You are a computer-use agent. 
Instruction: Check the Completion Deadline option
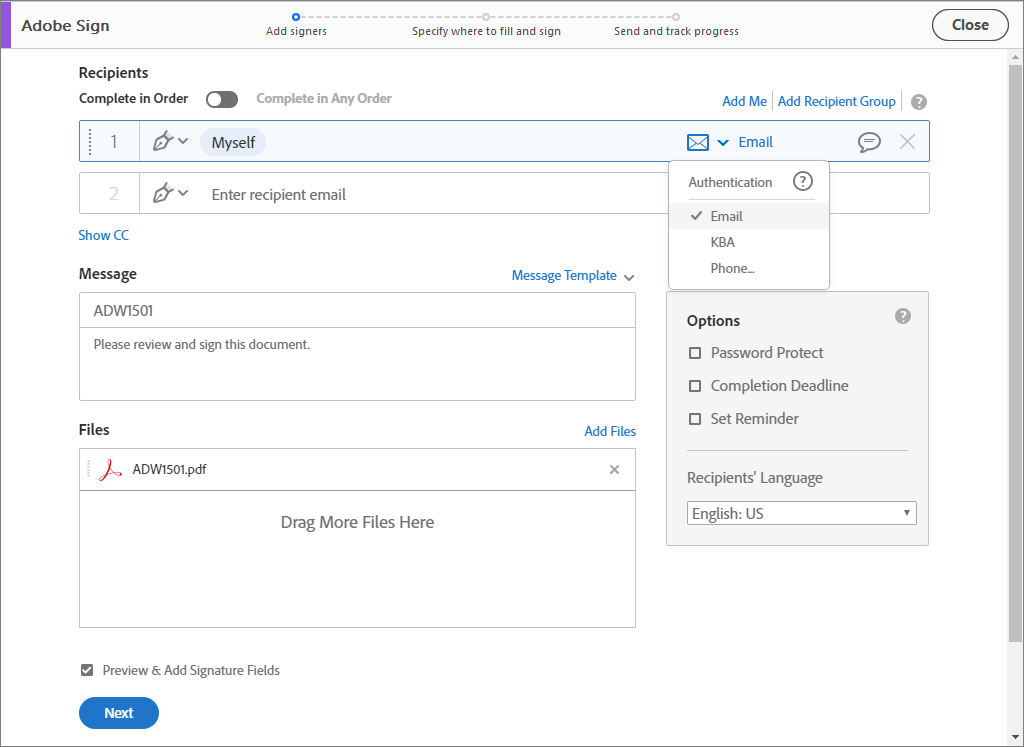[x=695, y=386]
